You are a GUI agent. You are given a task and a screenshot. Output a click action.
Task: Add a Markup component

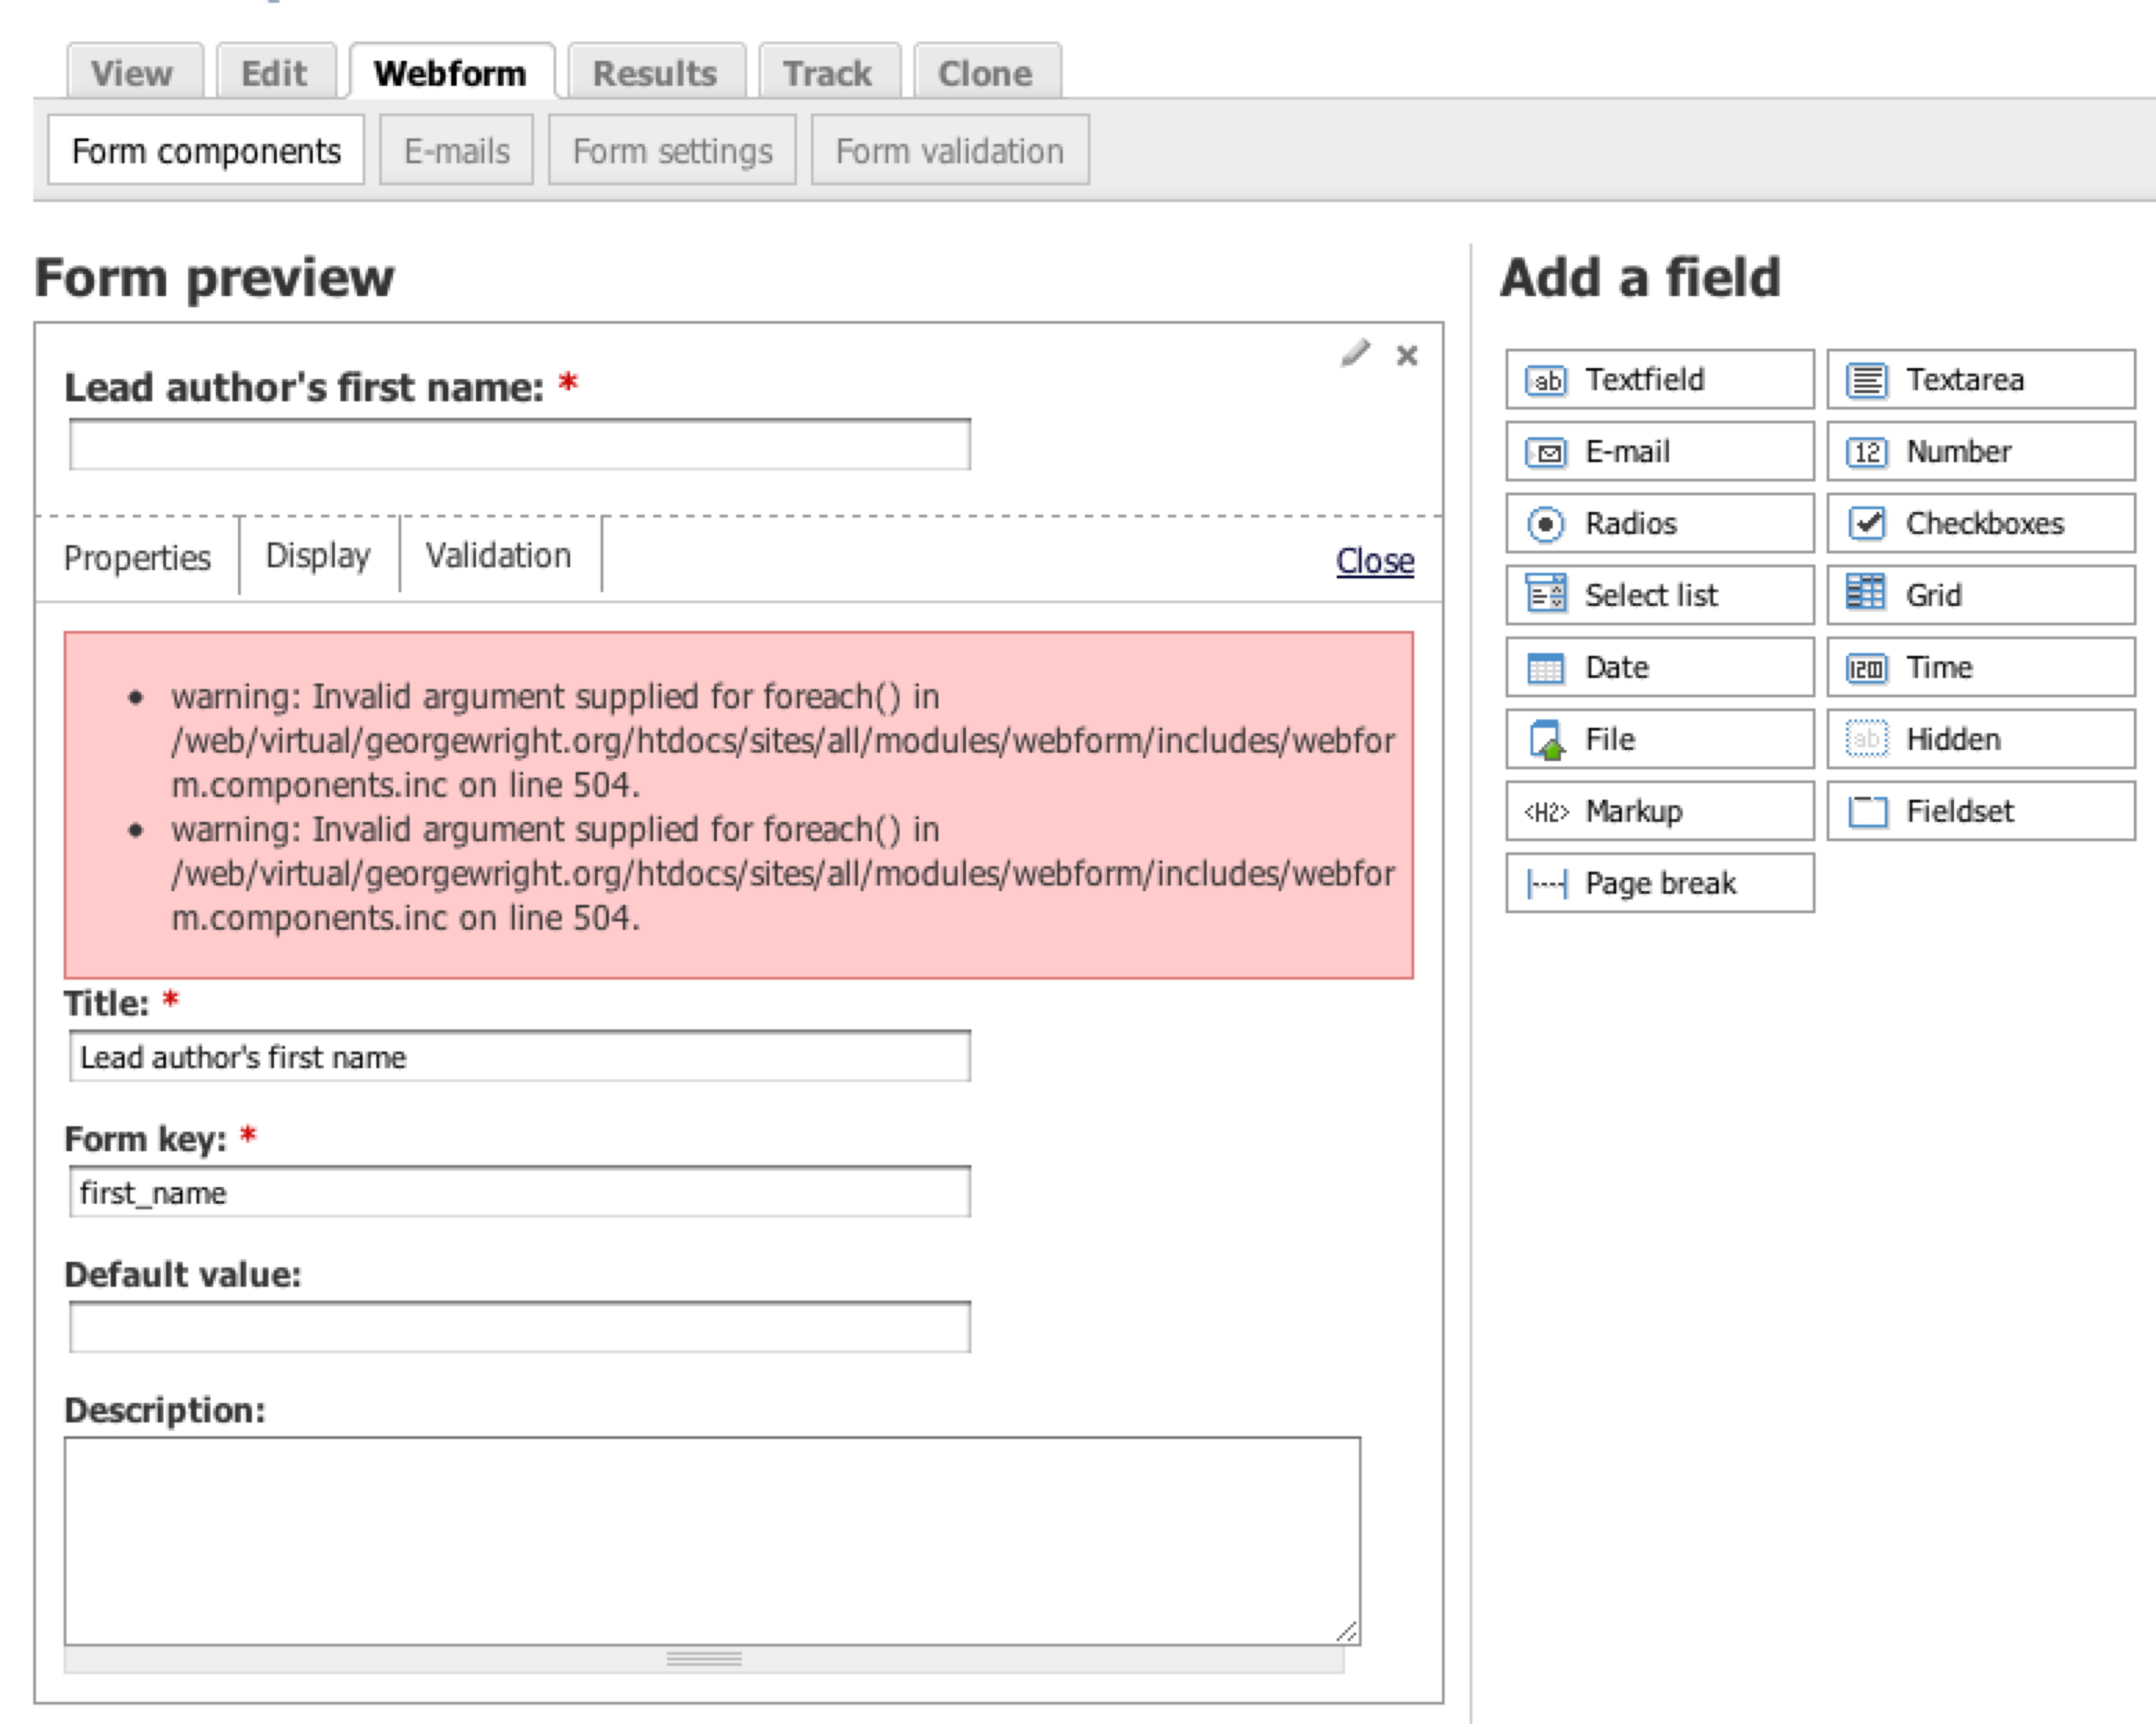1659,812
